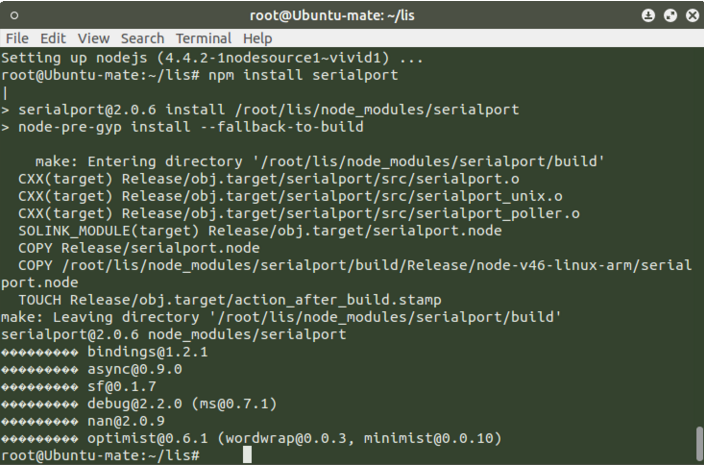The width and height of the screenshot is (704, 466).
Task: Click the bindings@1.2.1 dependency line
Action: (104, 352)
